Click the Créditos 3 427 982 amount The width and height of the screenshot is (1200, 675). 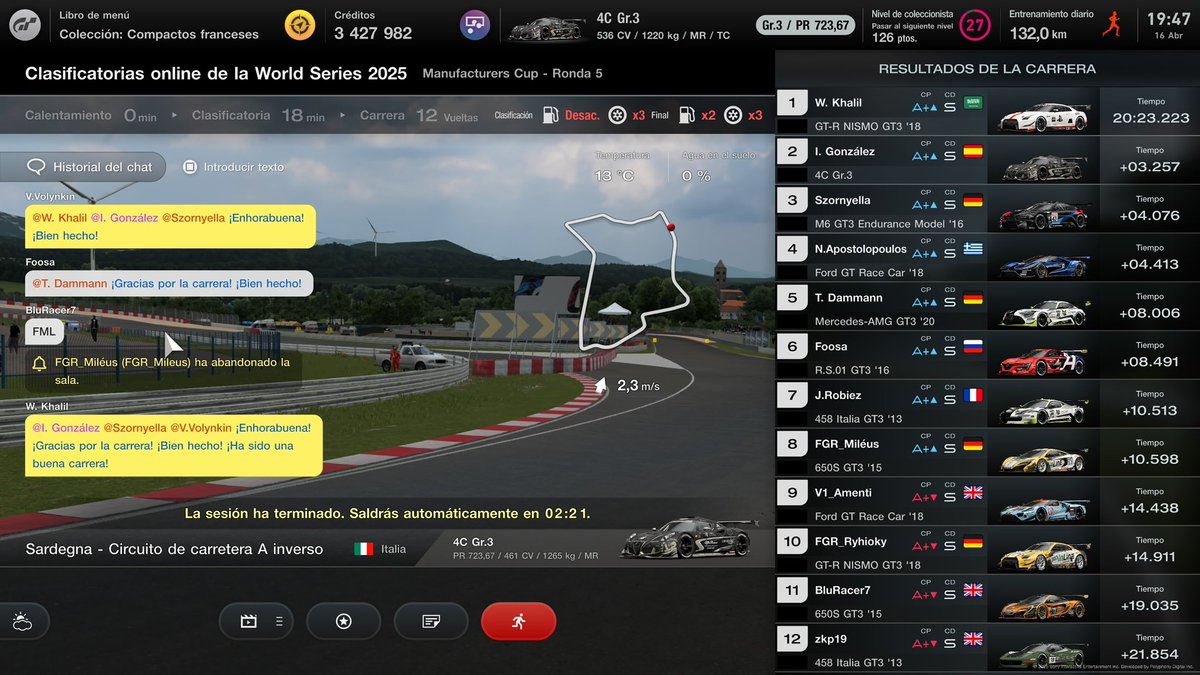tap(373, 33)
